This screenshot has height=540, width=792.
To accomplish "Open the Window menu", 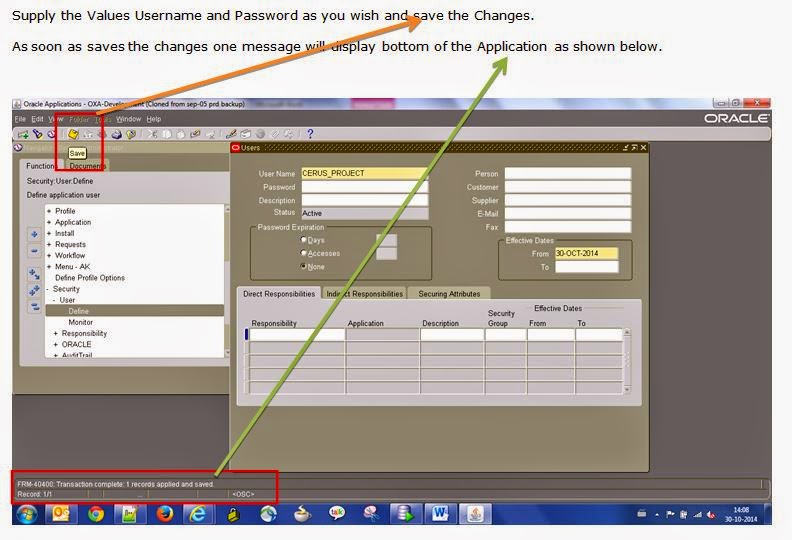I will [128, 119].
